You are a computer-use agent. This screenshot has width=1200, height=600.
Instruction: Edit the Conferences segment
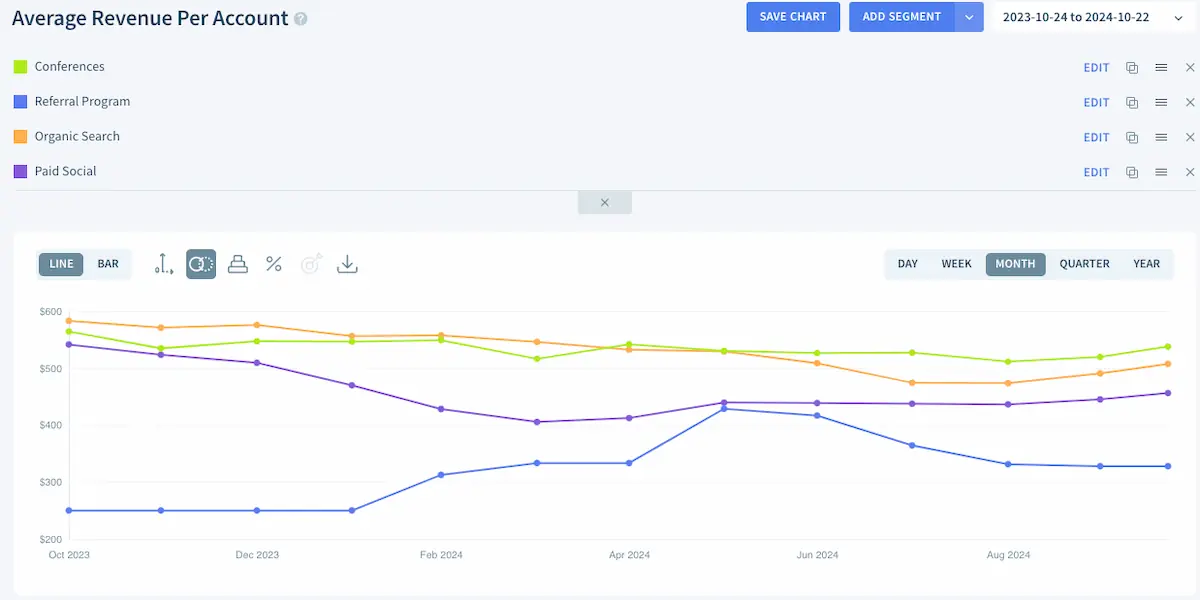(x=1097, y=68)
